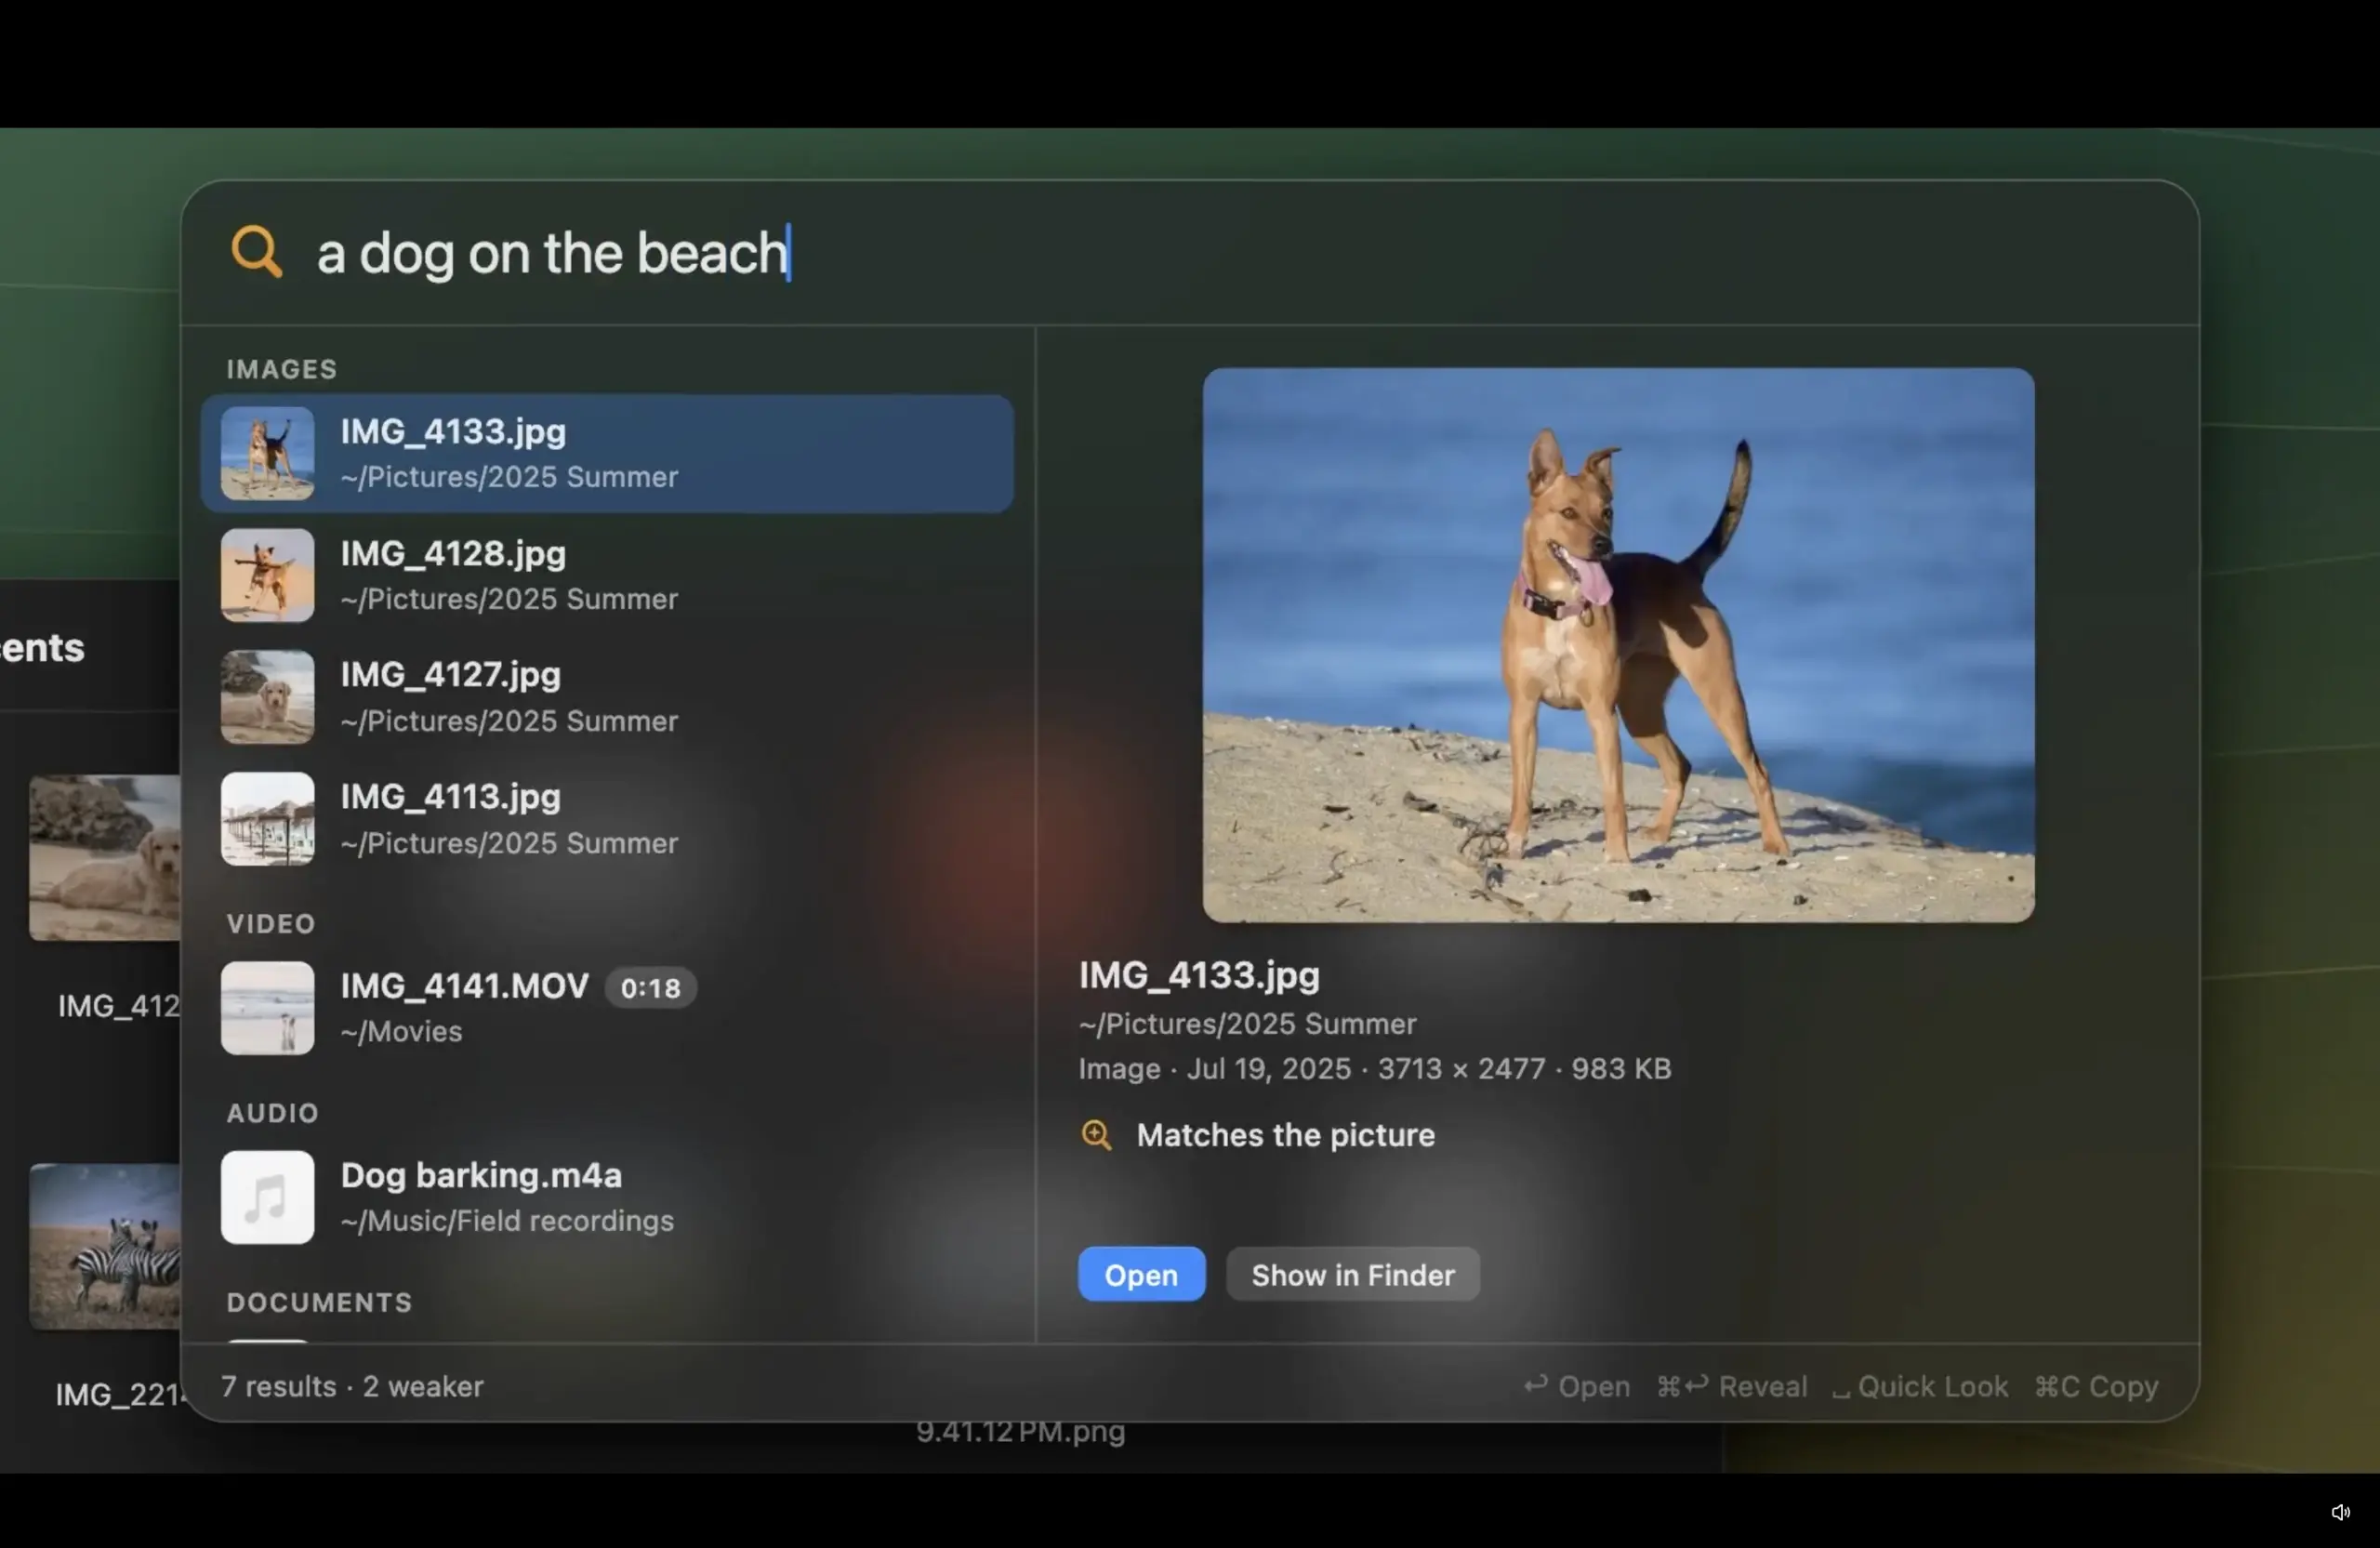The image size is (2380, 1548).
Task: Click the 'Matches the picture' label
Action: [1285, 1135]
